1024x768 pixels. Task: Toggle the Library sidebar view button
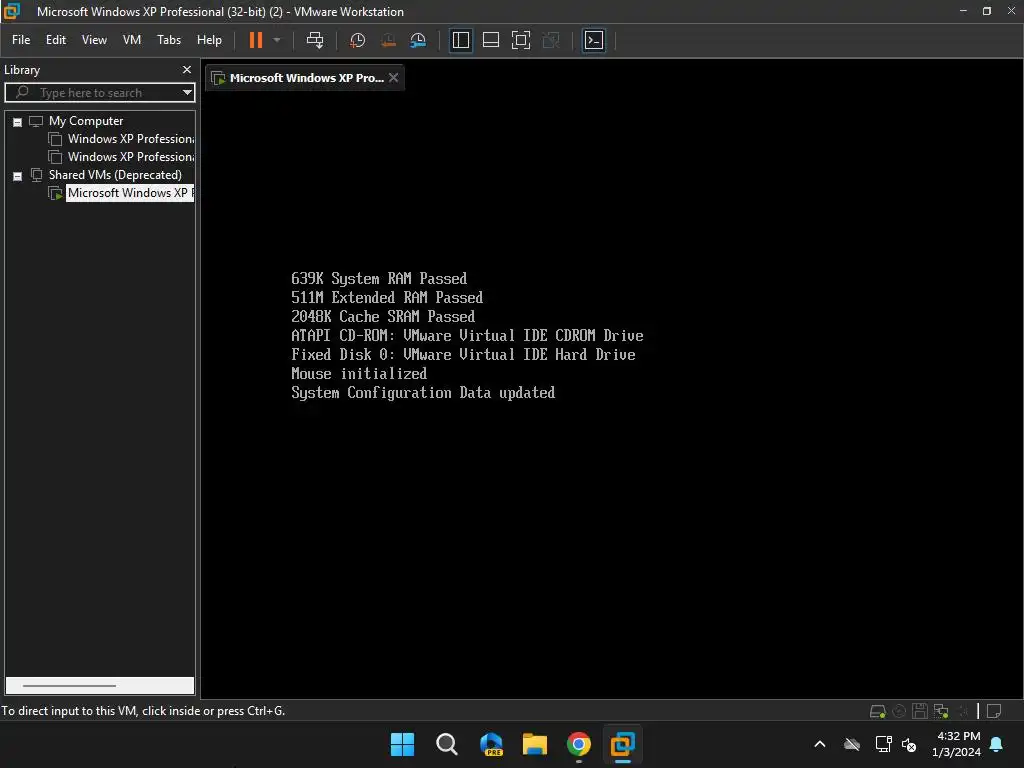(x=460, y=40)
